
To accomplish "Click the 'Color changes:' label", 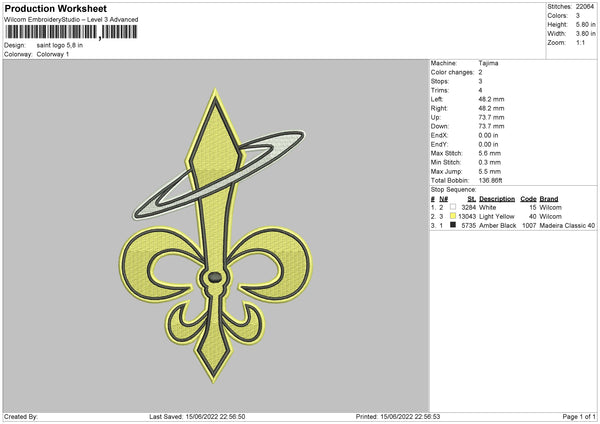I will 452,72.
